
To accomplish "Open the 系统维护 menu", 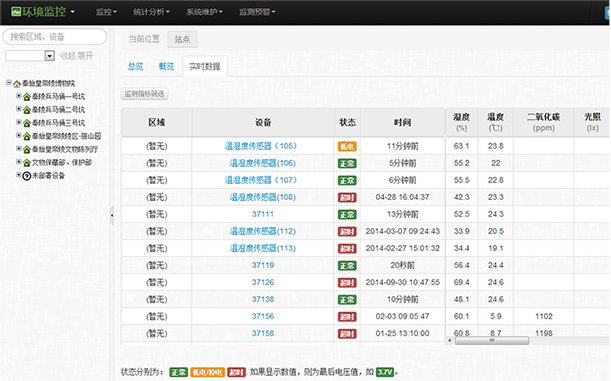I will click(204, 12).
